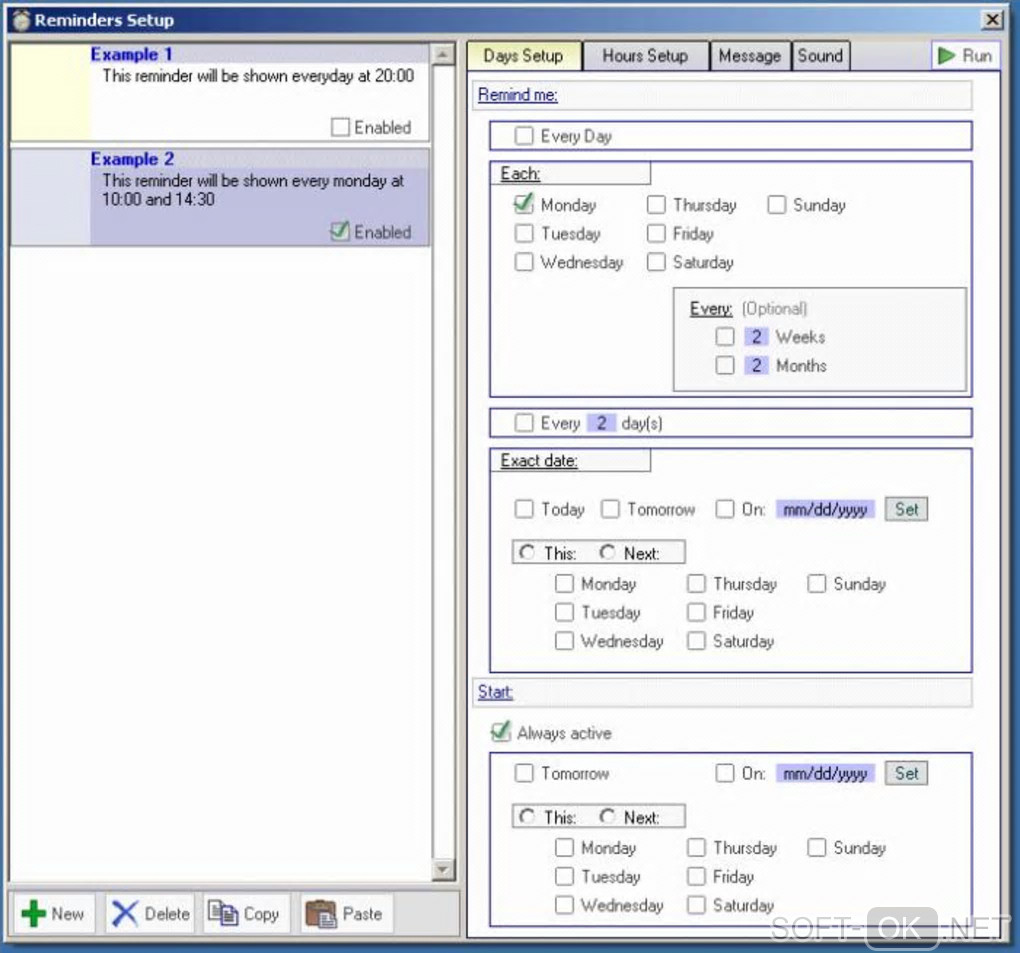
Task: Click Set button in Start section
Action: [906, 773]
